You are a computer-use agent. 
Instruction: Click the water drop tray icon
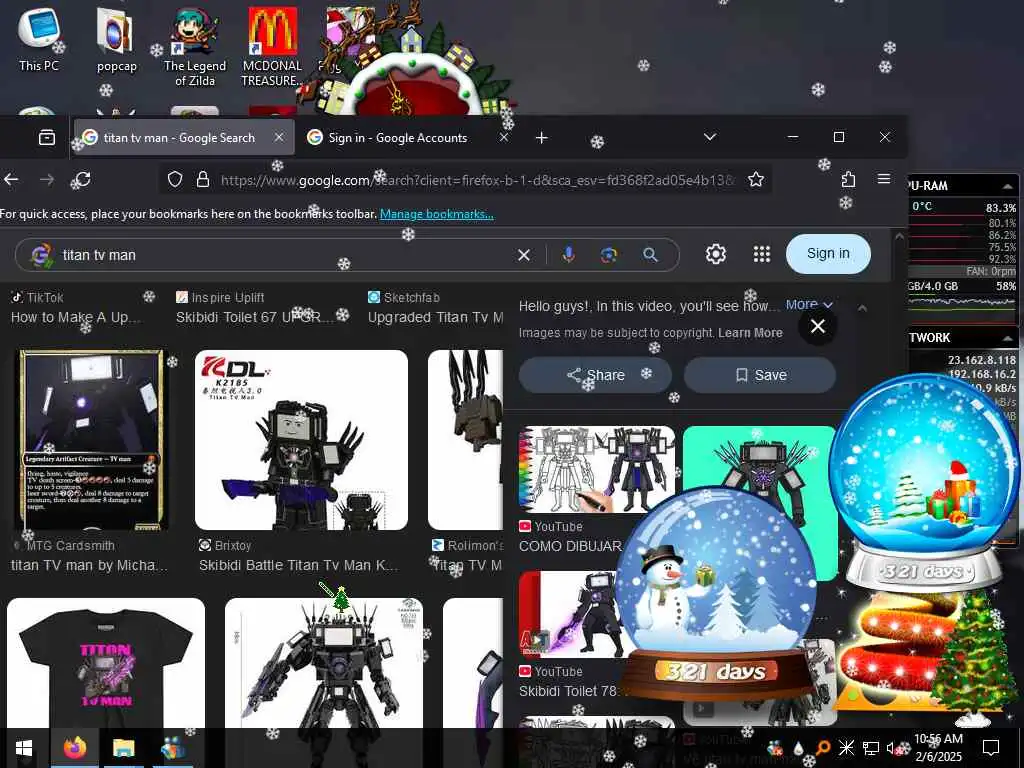coord(799,748)
